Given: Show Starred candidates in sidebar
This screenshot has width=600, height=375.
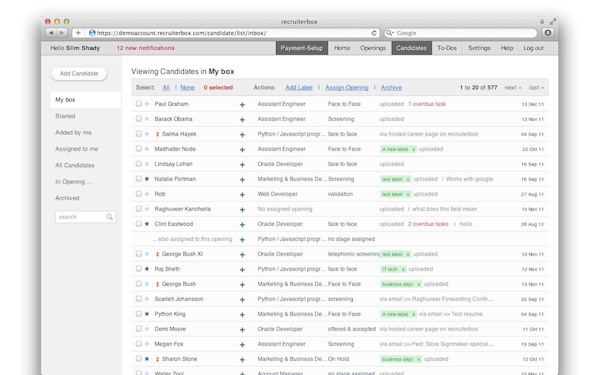Looking at the screenshot, I should click(65, 116).
